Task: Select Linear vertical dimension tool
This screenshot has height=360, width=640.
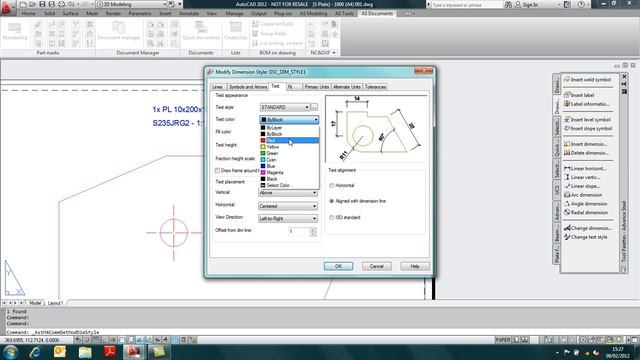Action: (x=582, y=178)
